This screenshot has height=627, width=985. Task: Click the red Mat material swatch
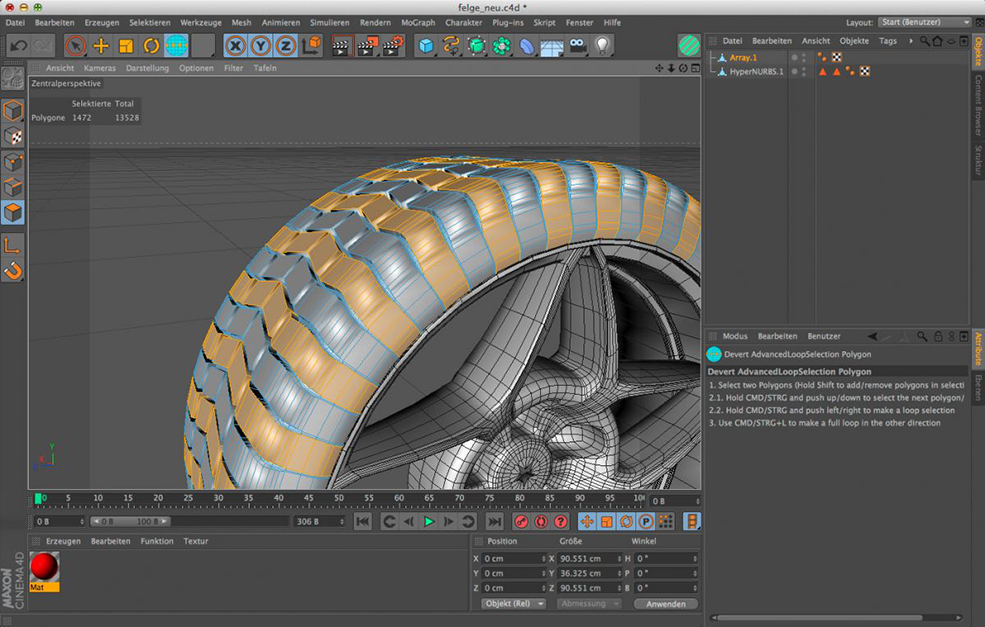[x=45, y=567]
